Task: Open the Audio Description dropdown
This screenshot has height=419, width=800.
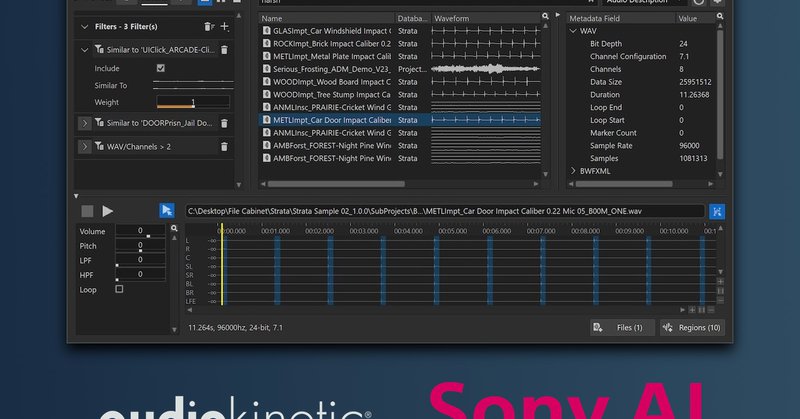Action: point(644,2)
